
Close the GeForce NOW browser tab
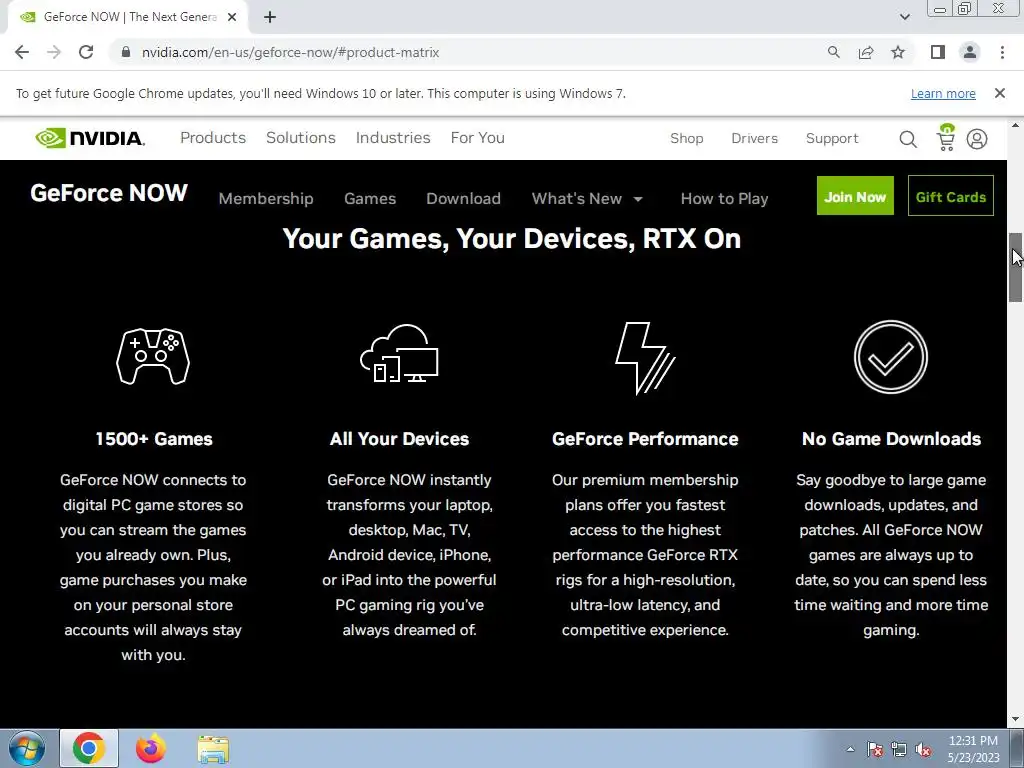click(x=232, y=18)
